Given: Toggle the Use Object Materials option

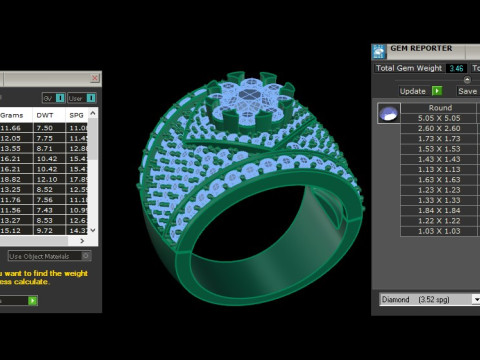Looking at the screenshot, I should 49,256.
